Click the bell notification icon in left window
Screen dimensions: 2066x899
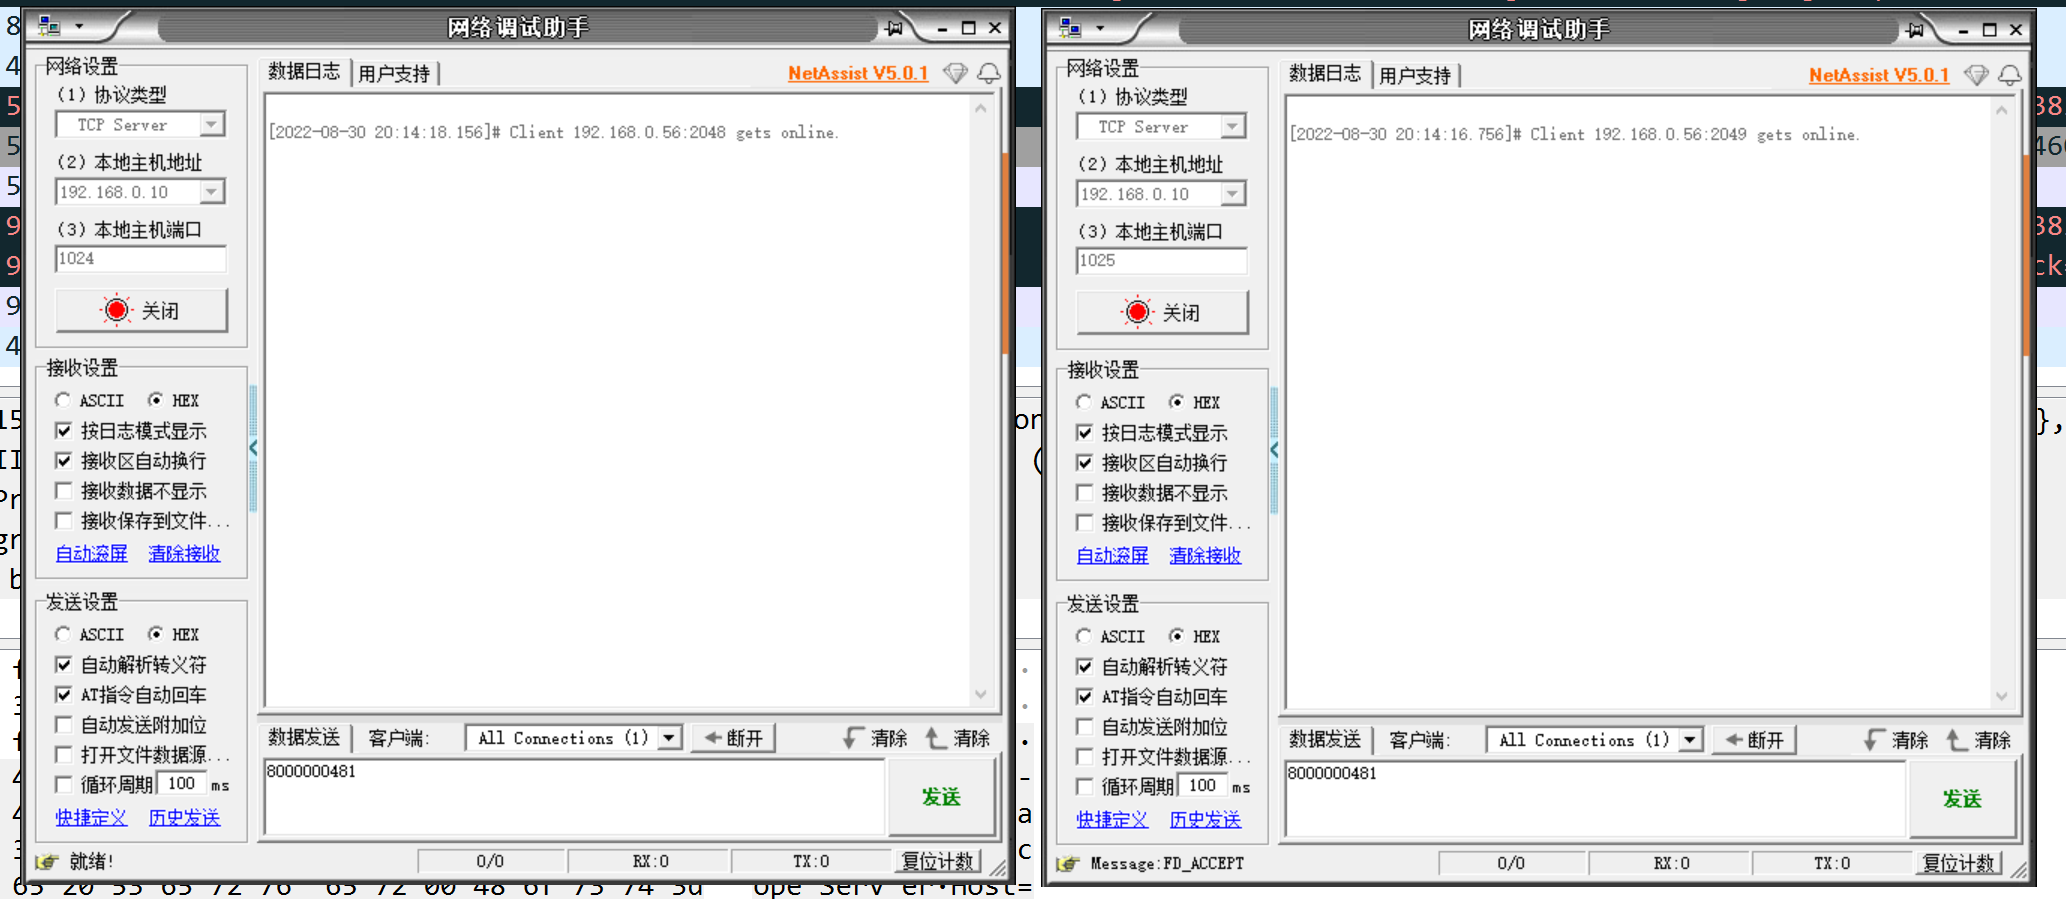pos(988,73)
